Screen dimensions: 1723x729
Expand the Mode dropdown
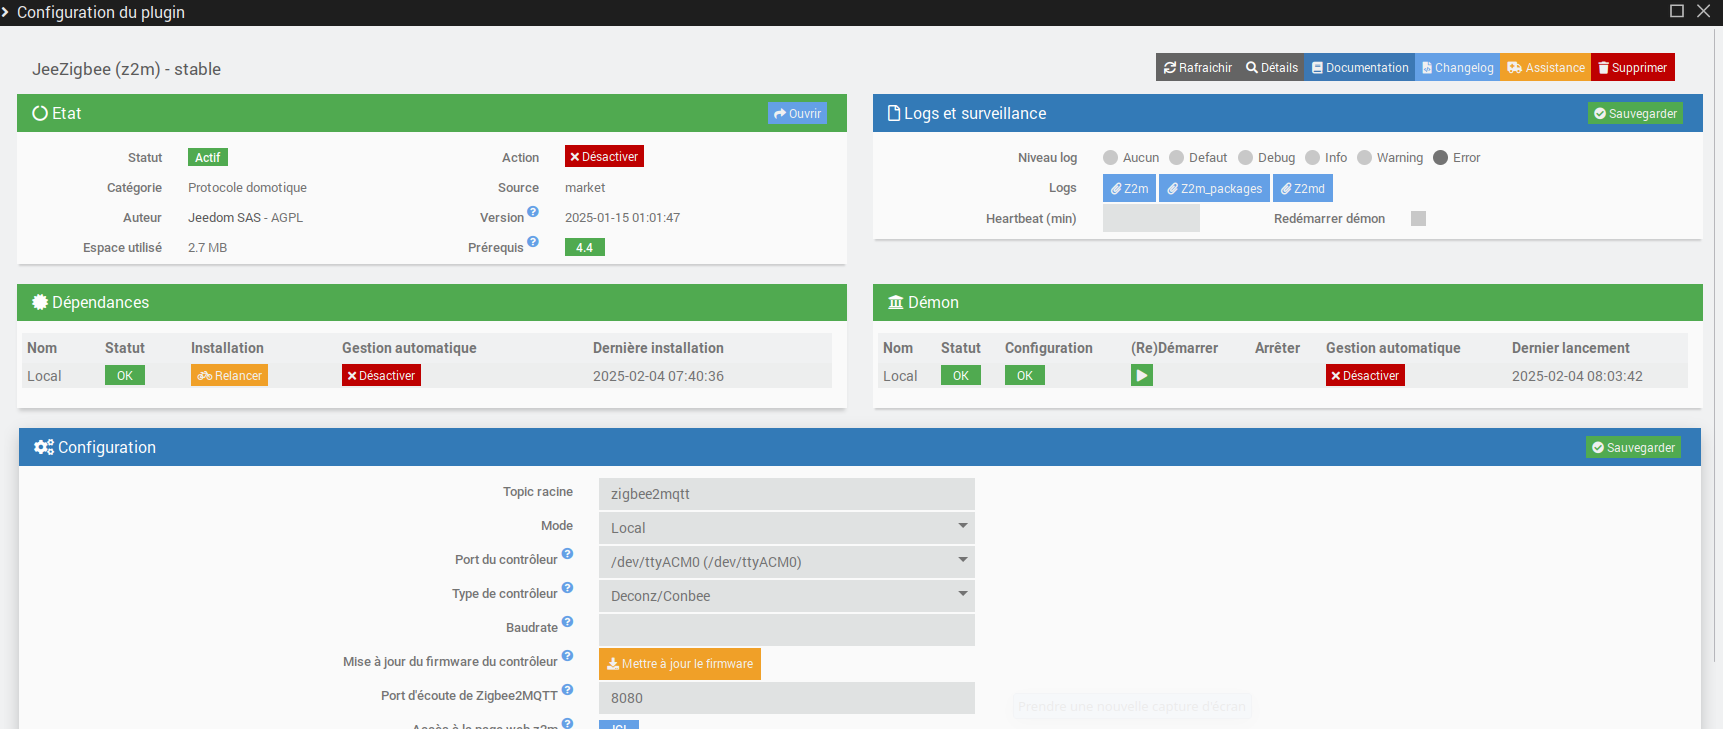[786, 528]
